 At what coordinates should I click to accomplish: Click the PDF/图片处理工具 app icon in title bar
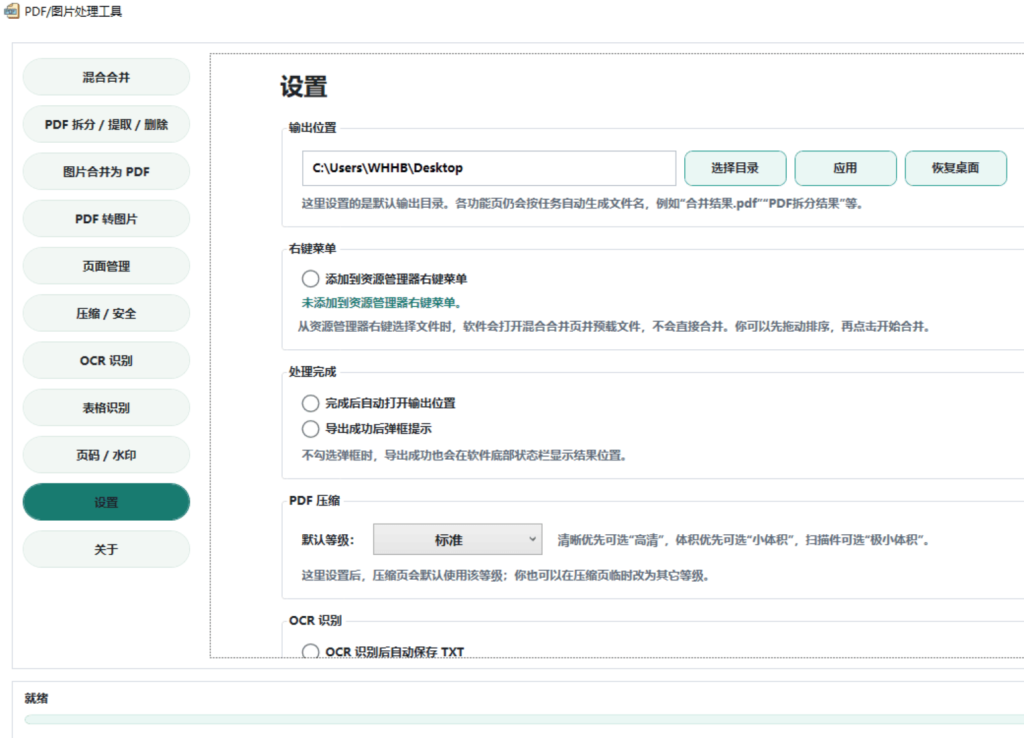(11, 11)
